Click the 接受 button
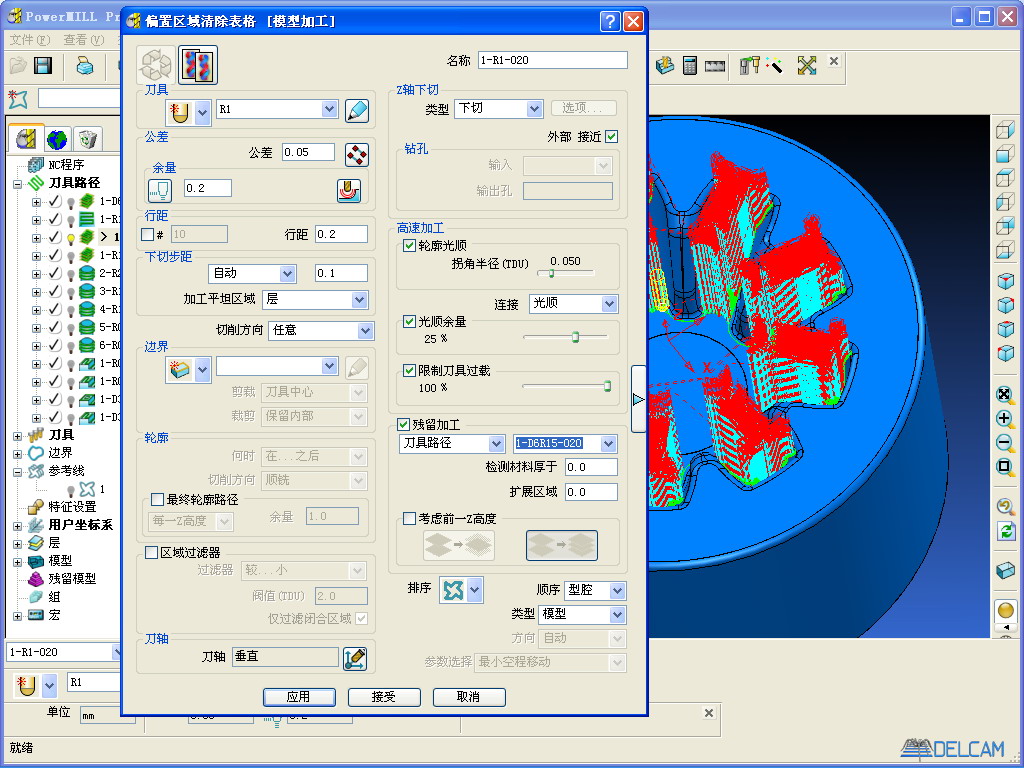This screenshot has height=768, width=1024. pos(384,697)
